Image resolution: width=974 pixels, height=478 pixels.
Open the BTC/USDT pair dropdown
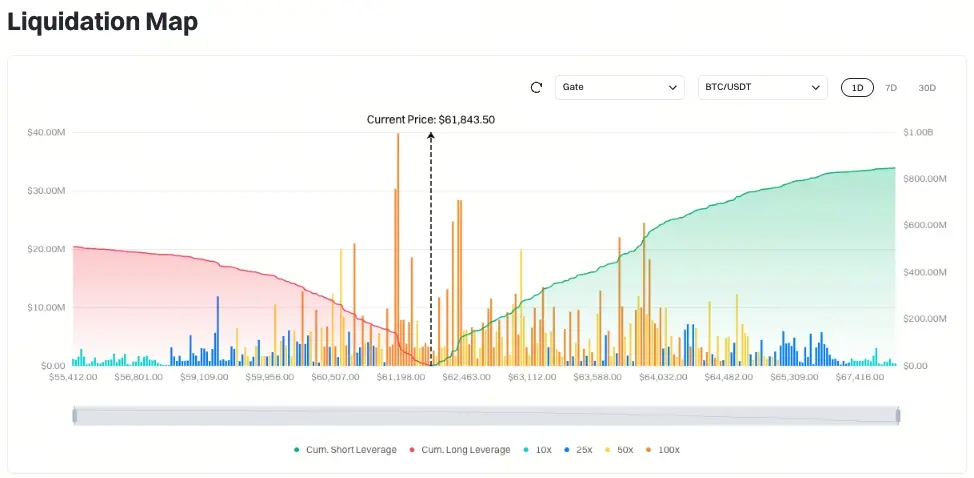[x=763, y=88]
